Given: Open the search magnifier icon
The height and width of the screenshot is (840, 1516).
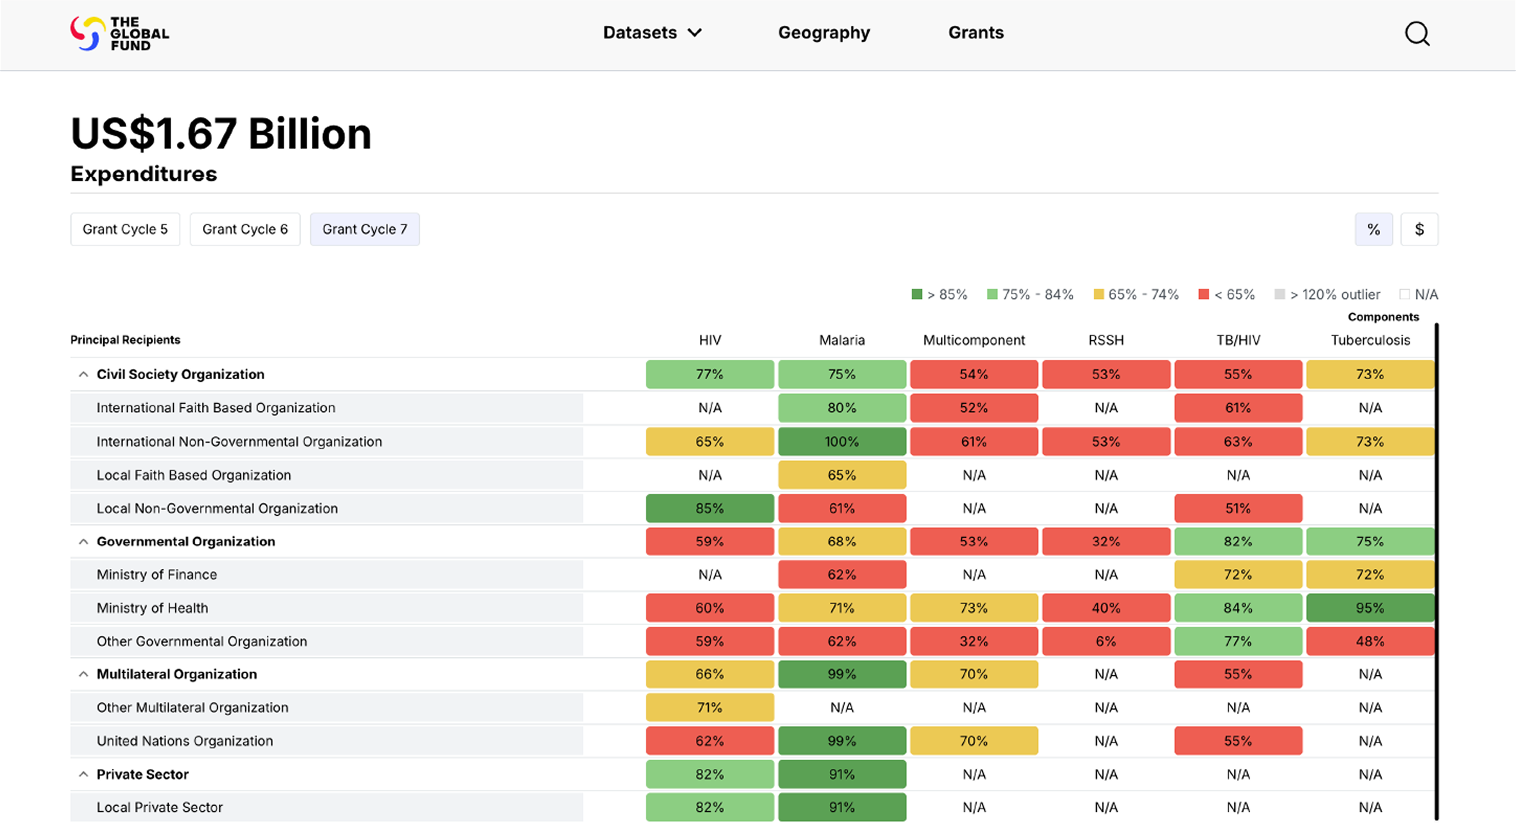Looking at the screenshot, I should (x=1417, y=33).
